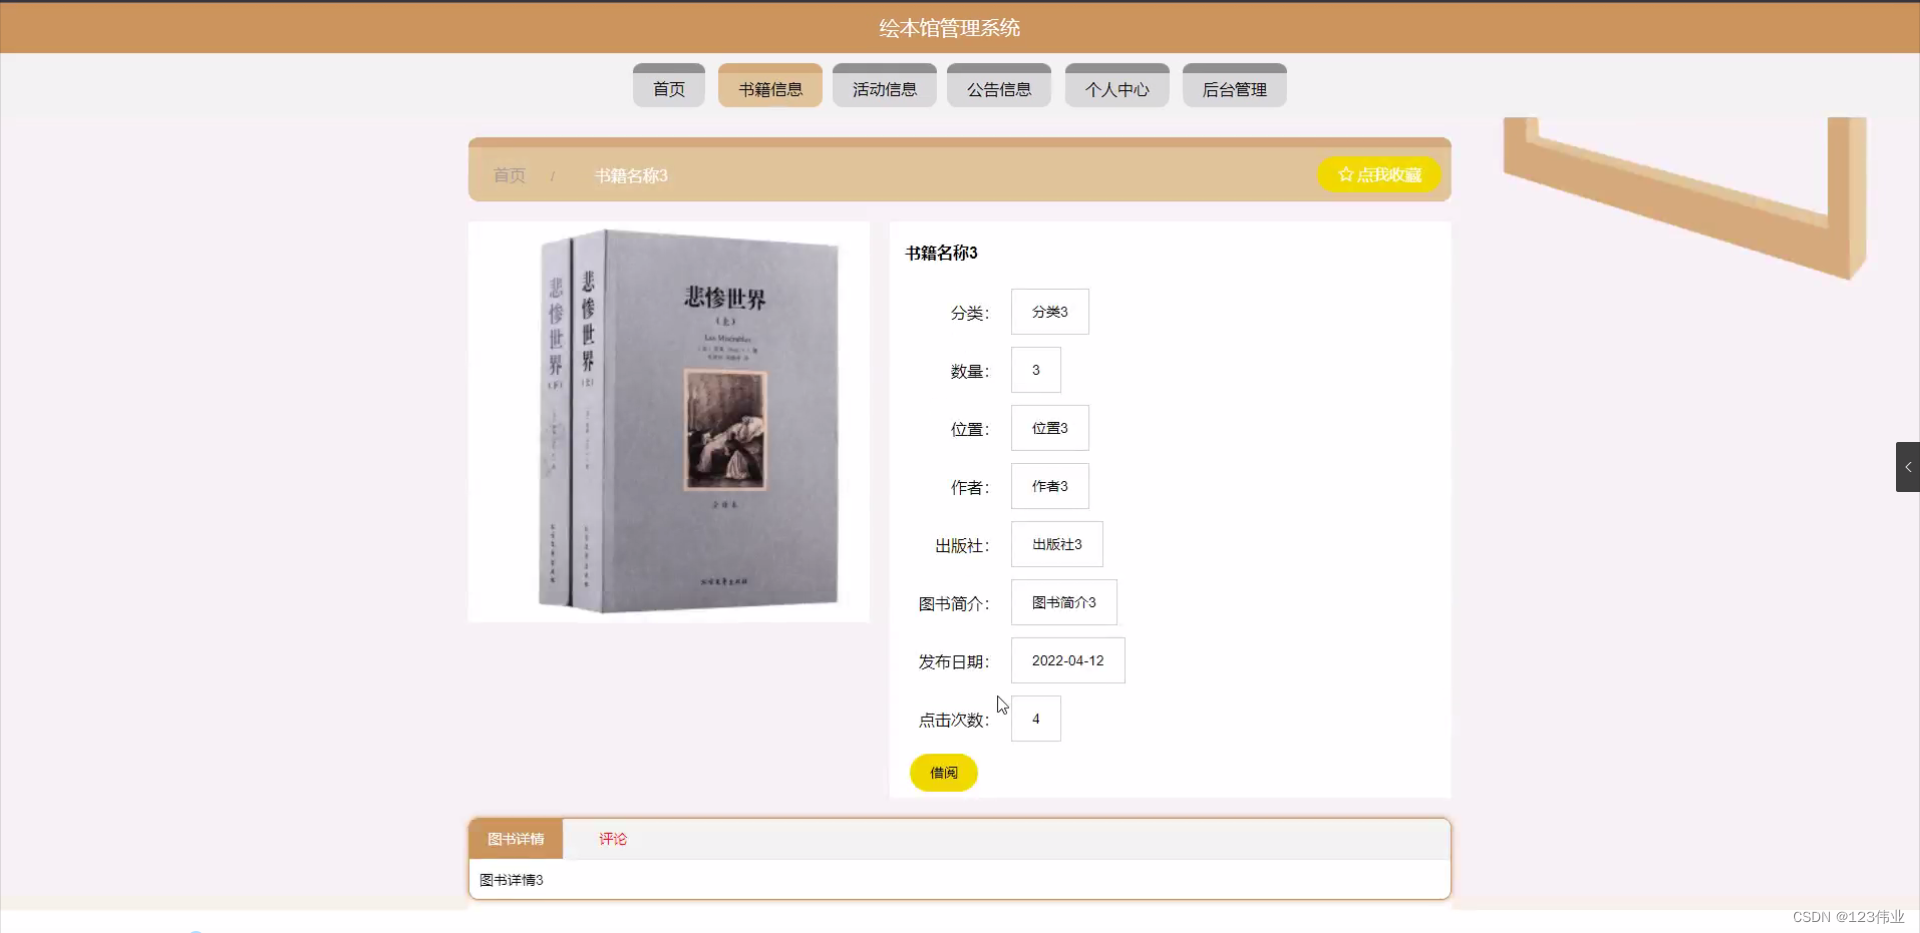This screenshot has width=1920, height=933.
Task: Open the 书籍信息 navigation tab
Action: pos(769,88)
